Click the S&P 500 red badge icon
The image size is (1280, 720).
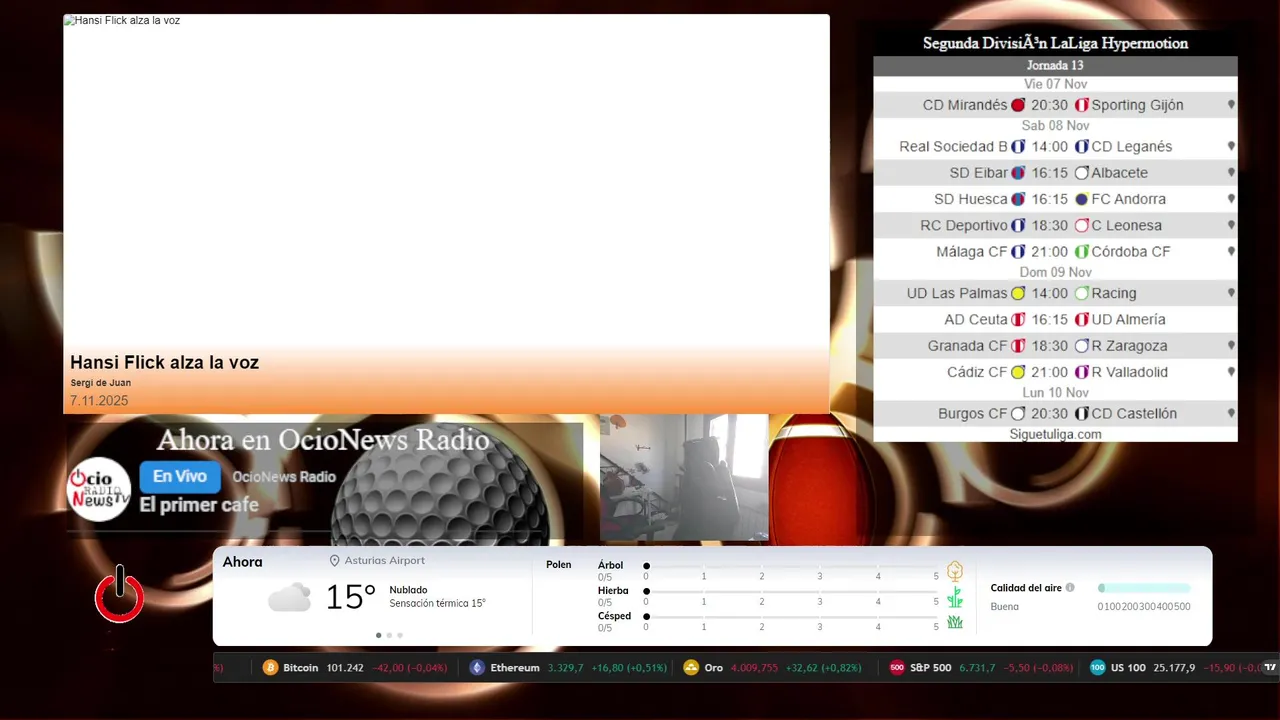(897, 668)
